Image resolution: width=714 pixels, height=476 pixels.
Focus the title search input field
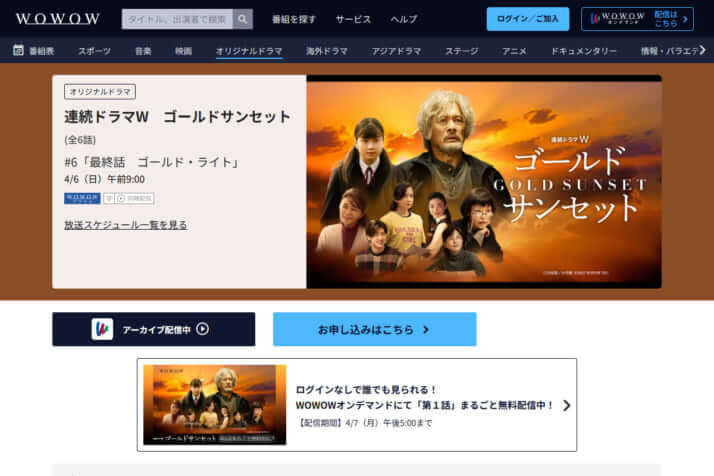pyautogui.click(x=177, y=19)
